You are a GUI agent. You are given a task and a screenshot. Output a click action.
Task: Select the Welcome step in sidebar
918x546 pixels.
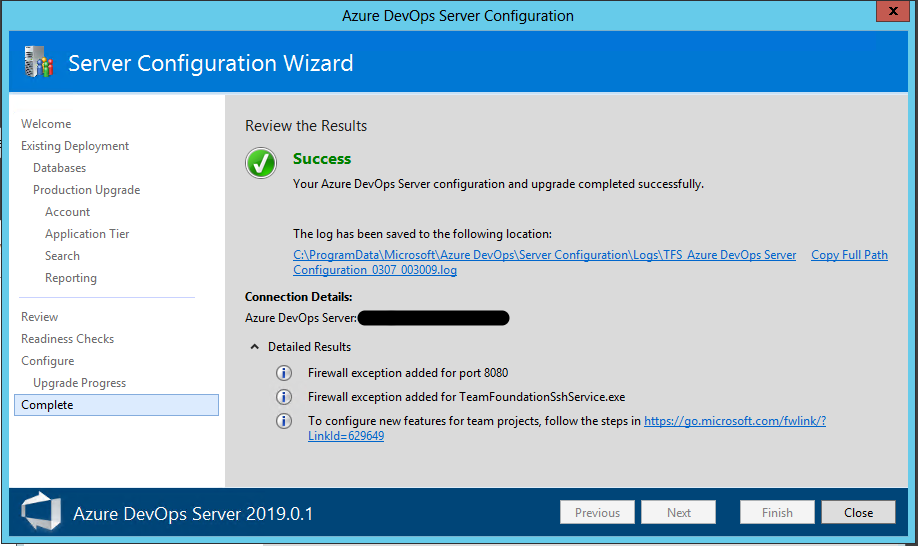pyautogui.click(x=46, y=124)
